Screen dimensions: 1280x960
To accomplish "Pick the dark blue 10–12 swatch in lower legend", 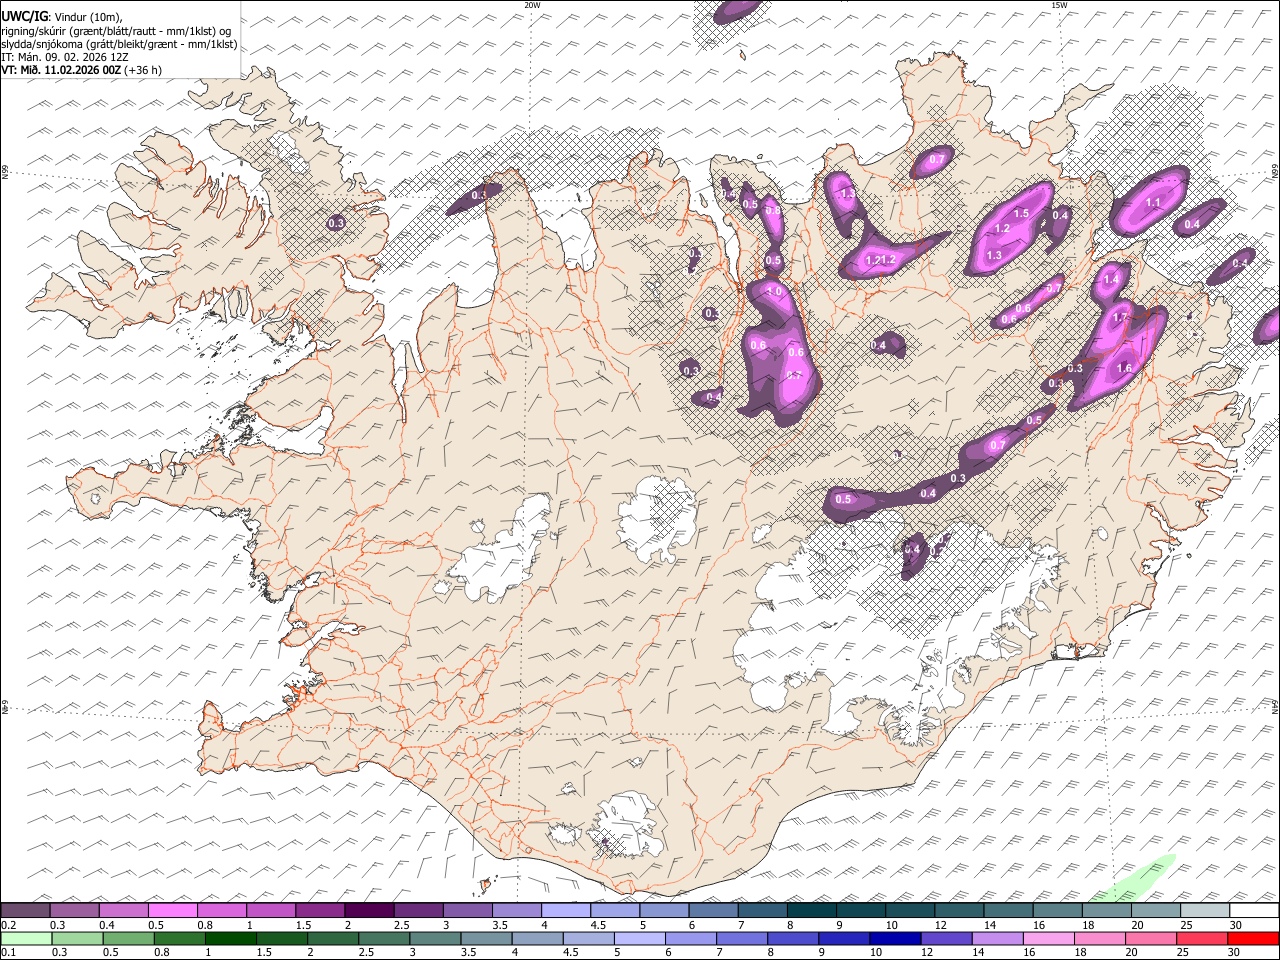I will coord(894,938).
